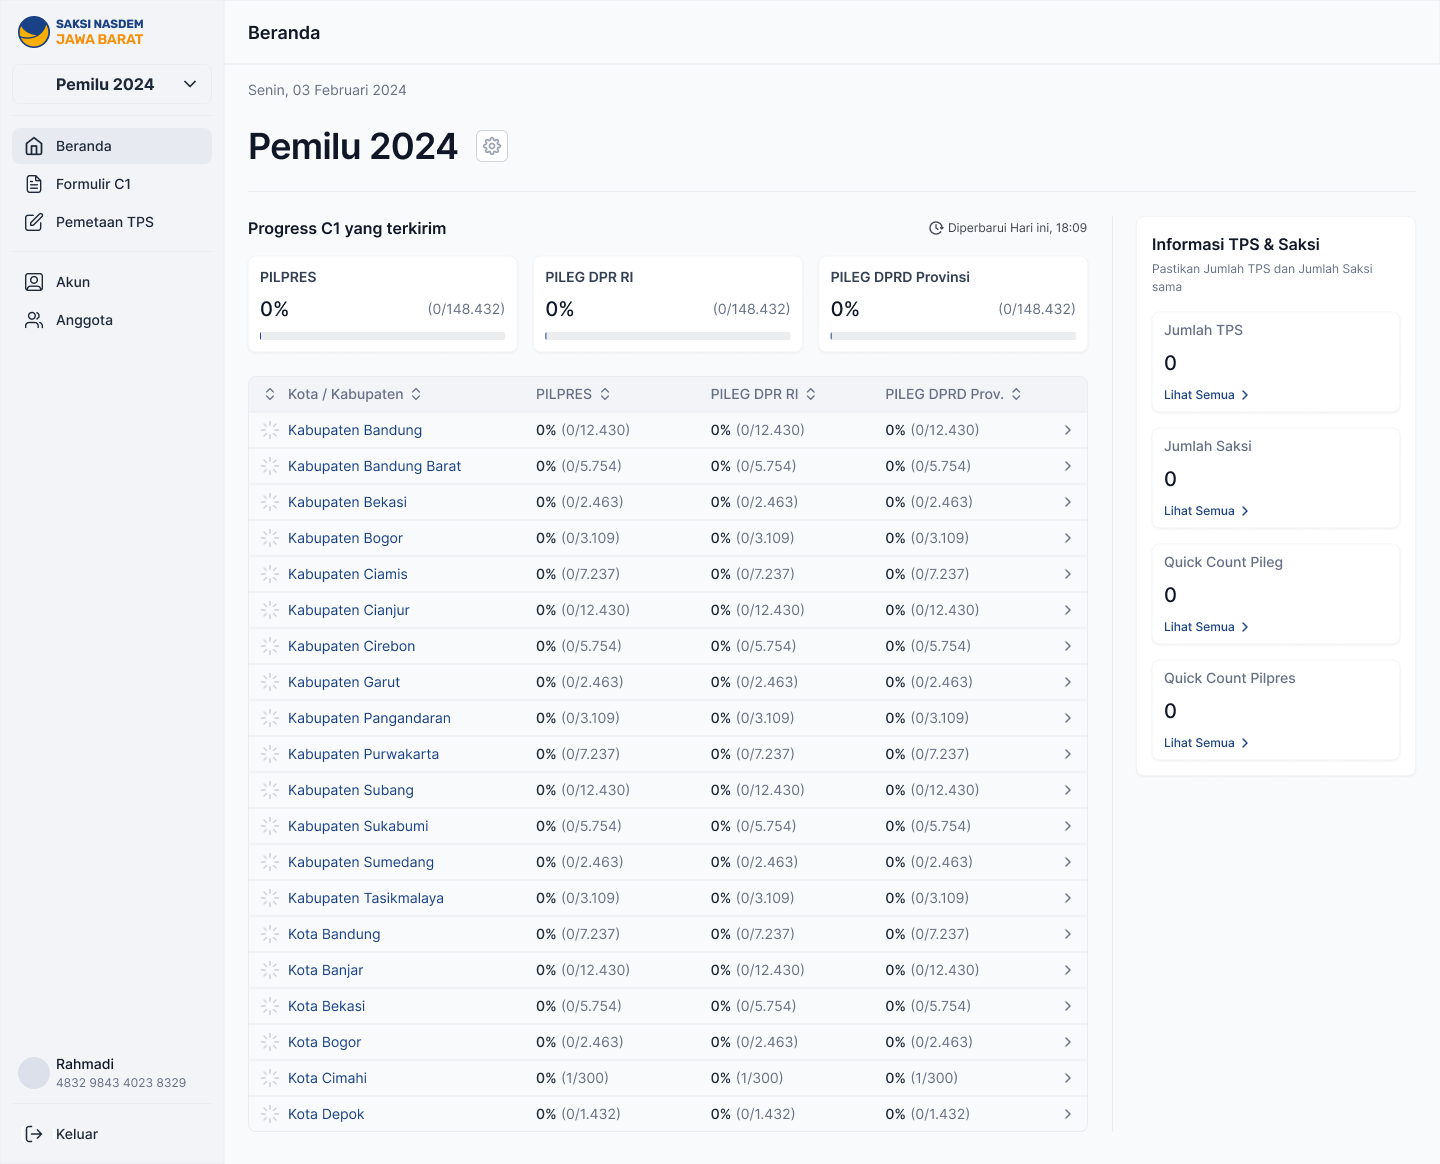1440x1164 pixels.
Task: Open settings gear next to Pemilu 2024
Action: (492, 146)
